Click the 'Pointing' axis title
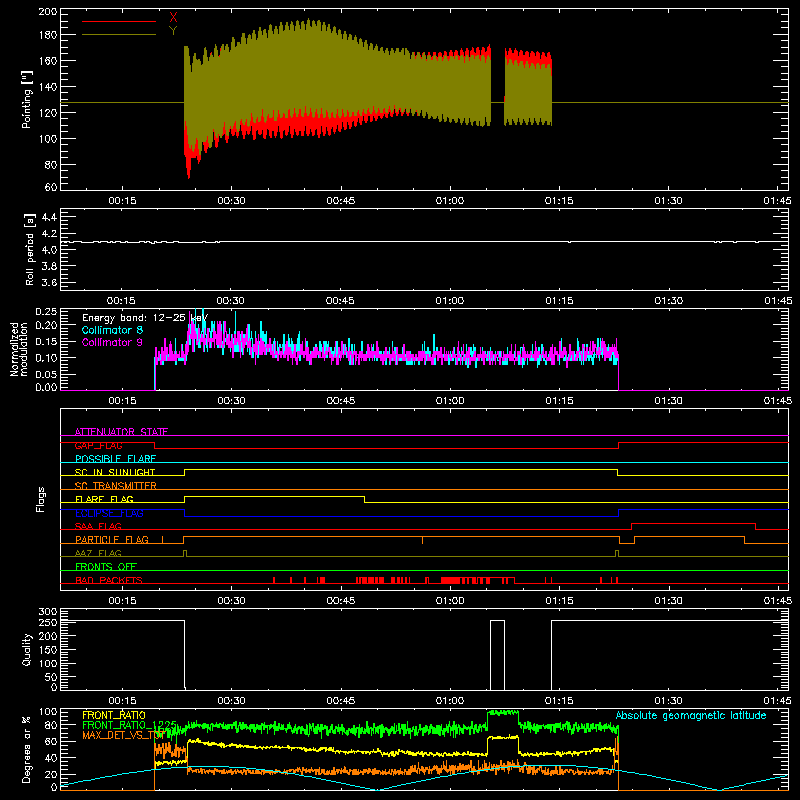 [x=27, y=99]
